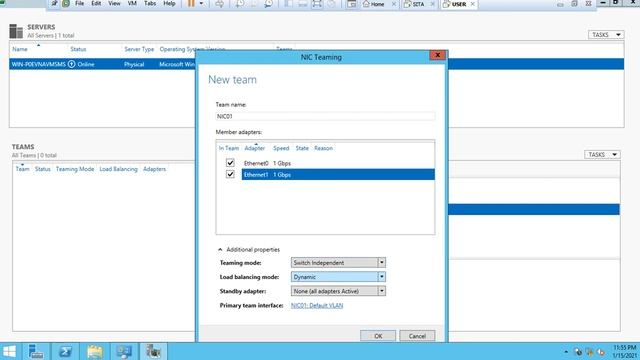
Task: Select the Ethernet0 adapter row
Action: click(338, 163)
